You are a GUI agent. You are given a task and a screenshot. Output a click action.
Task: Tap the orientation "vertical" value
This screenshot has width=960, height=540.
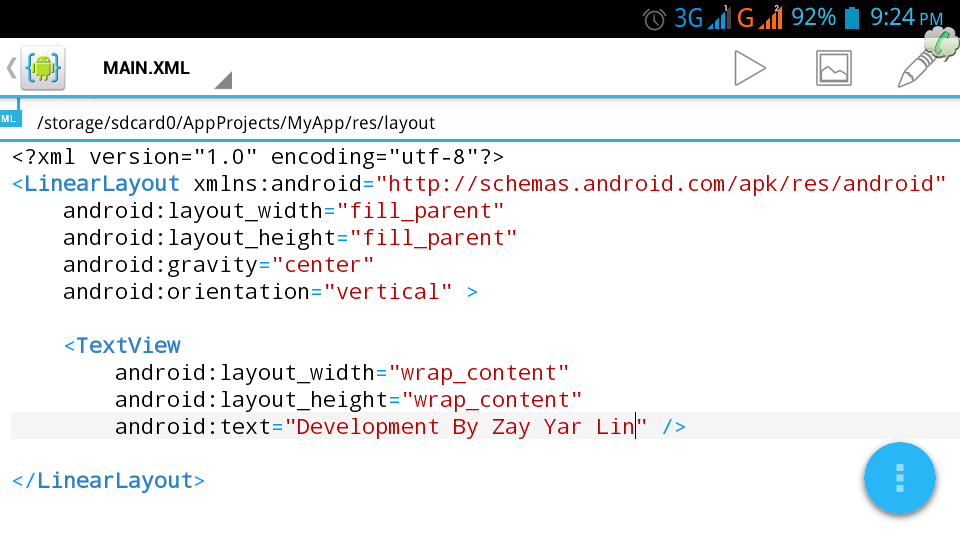(388, 292)
